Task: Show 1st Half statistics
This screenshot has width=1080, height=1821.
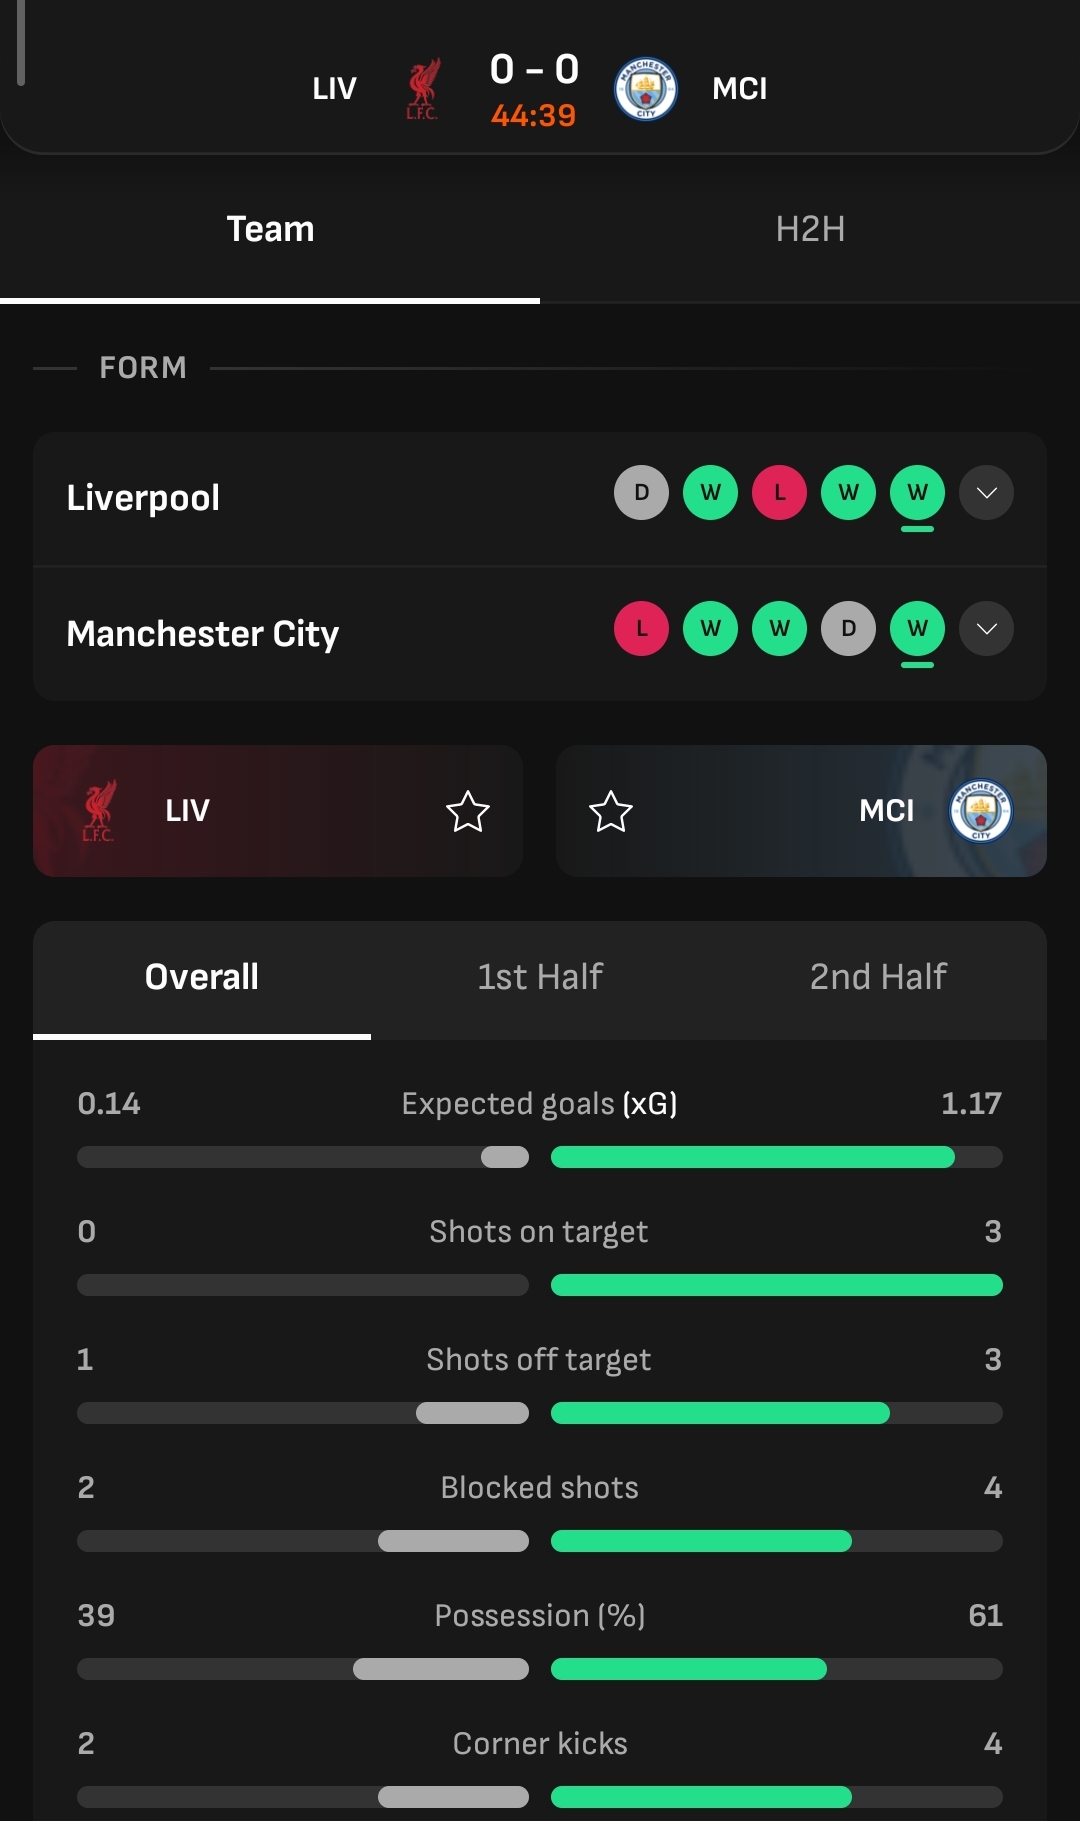Action: pyautogui.click(x=540, y=977)
